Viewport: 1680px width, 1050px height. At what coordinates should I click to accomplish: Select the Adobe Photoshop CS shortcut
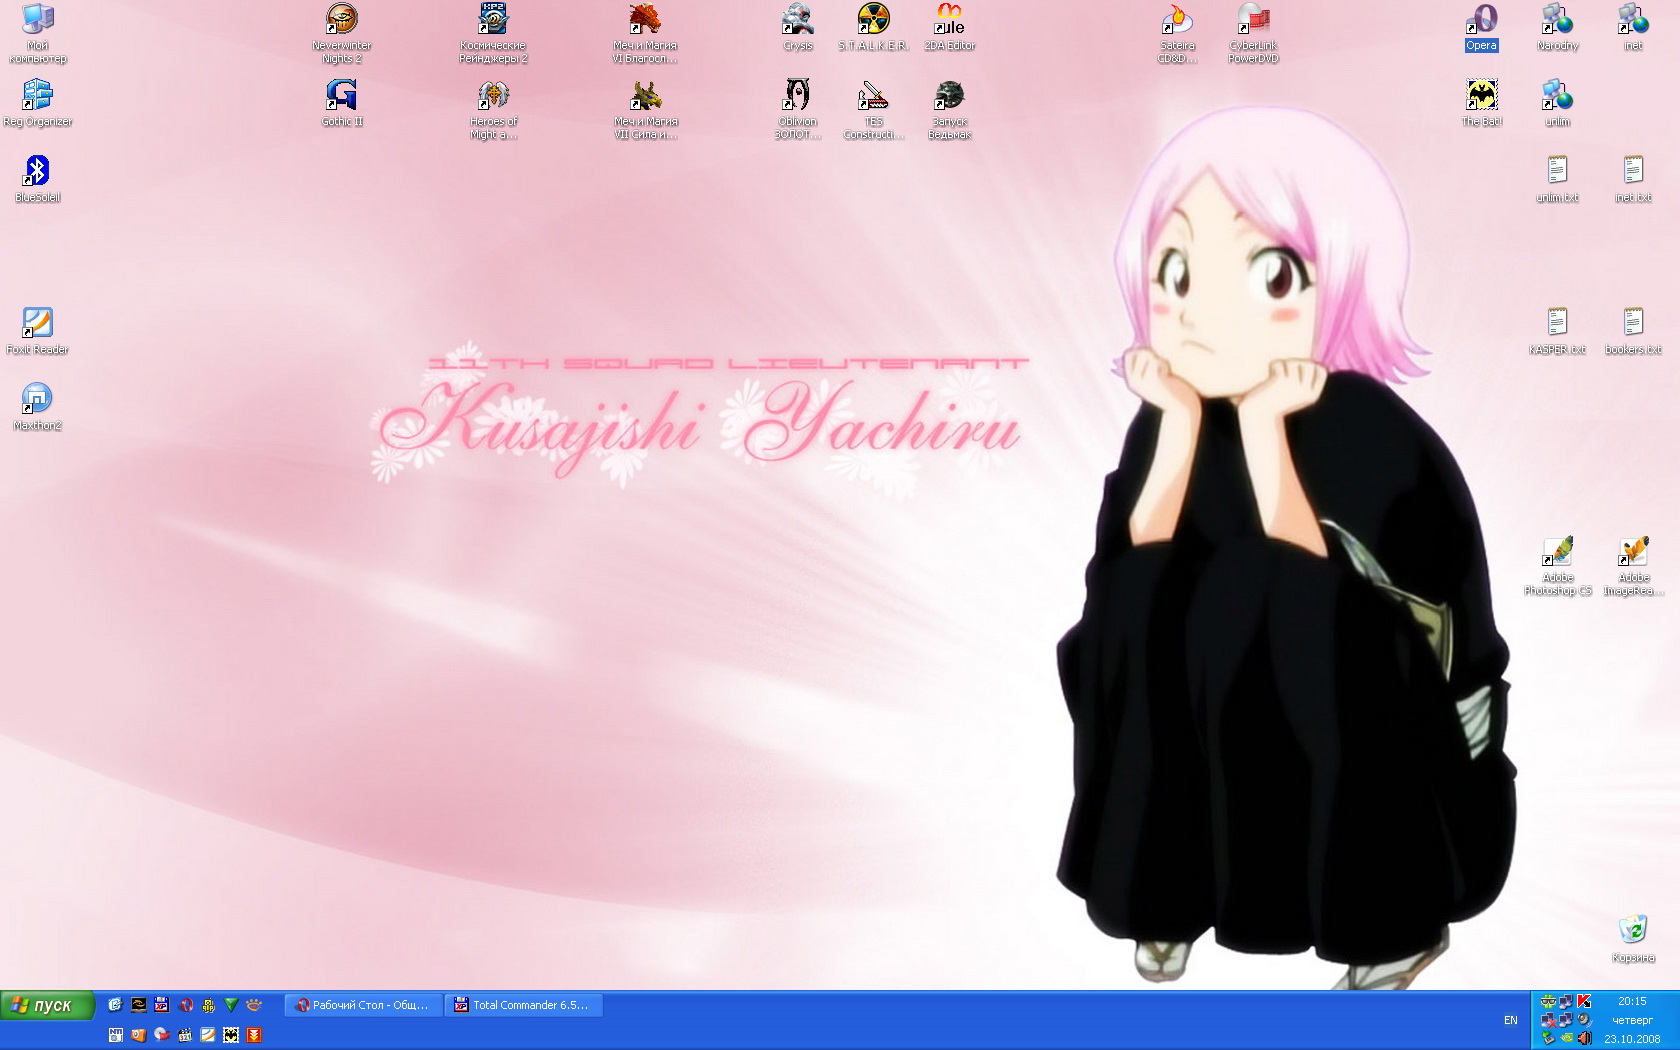(x=1558, y=565)
